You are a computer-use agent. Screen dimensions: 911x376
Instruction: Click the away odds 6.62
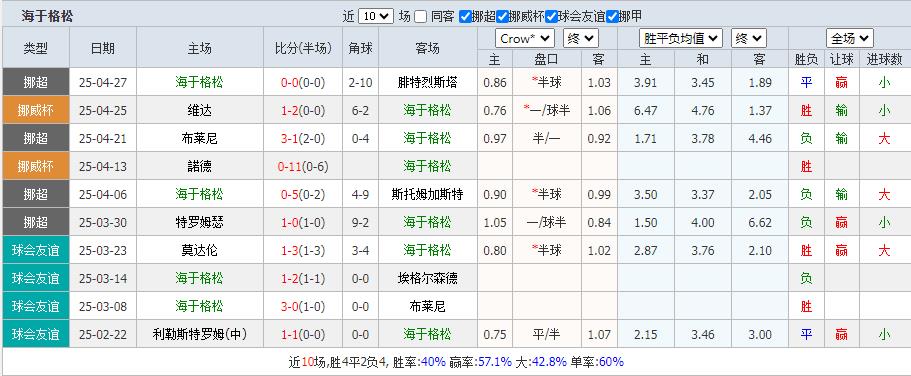click(760, 222)
